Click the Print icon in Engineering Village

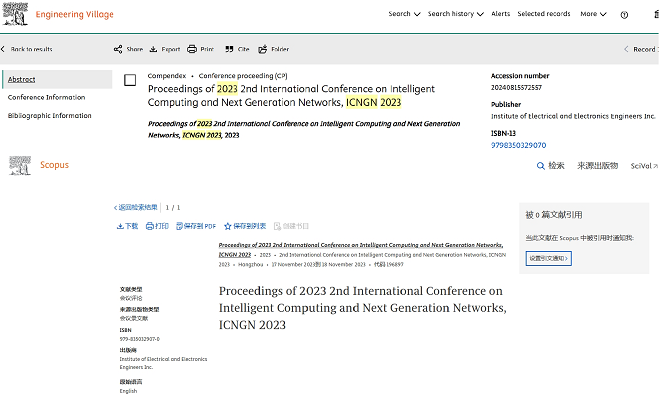pos(192,49)
